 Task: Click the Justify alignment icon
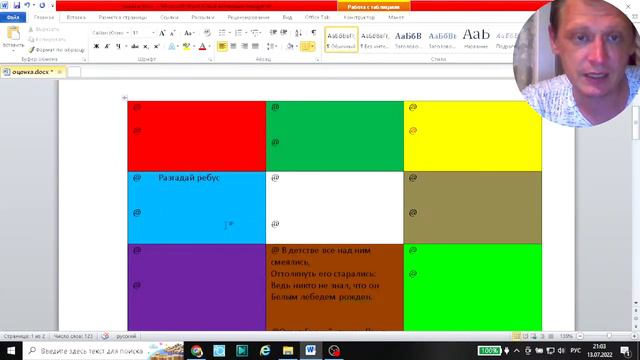255,47
